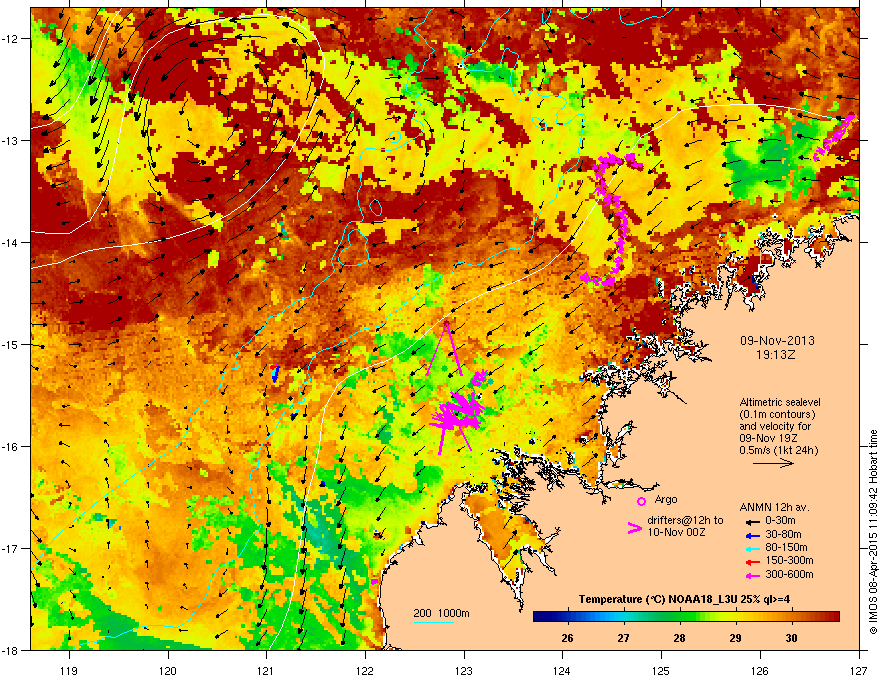
Task: Click the '27' tick label under the color bar
Action: coord(624,638)
